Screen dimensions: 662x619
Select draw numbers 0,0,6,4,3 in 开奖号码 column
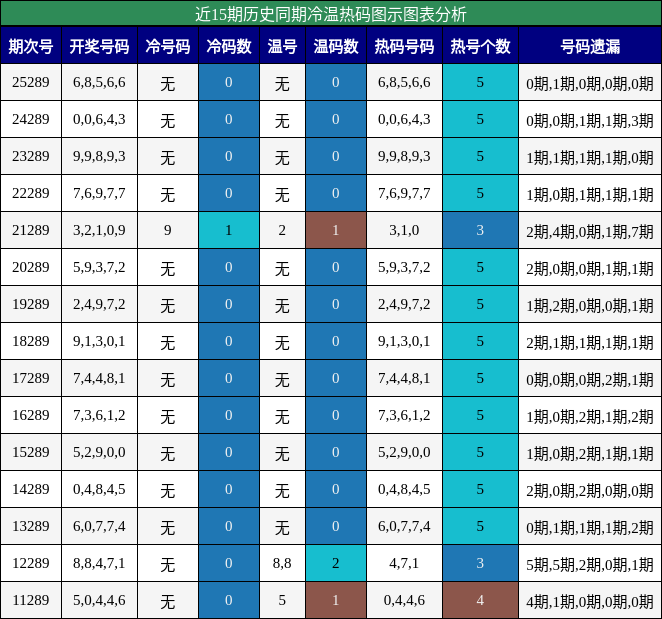click(99, 119)
